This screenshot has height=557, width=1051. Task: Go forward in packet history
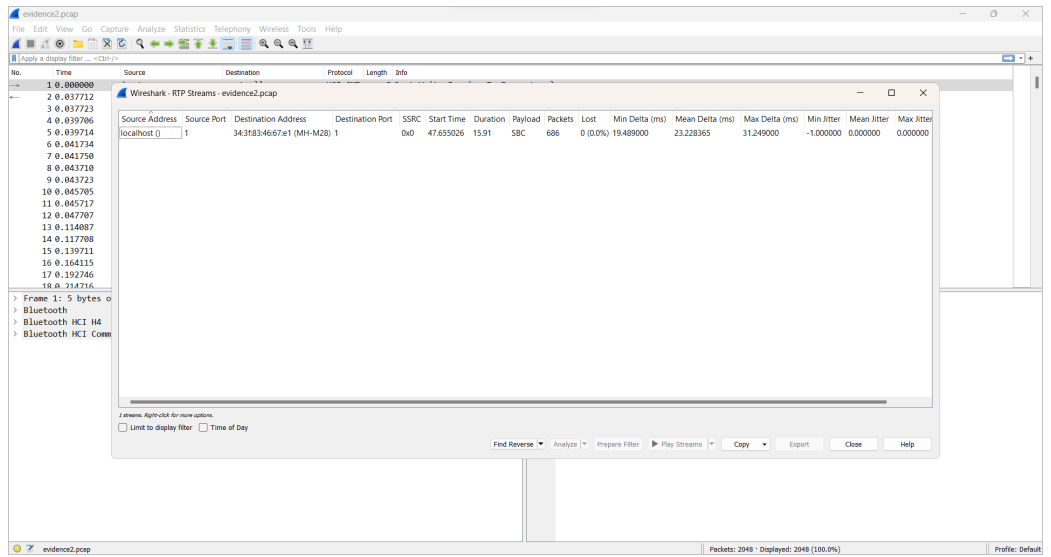pos(169,44)
